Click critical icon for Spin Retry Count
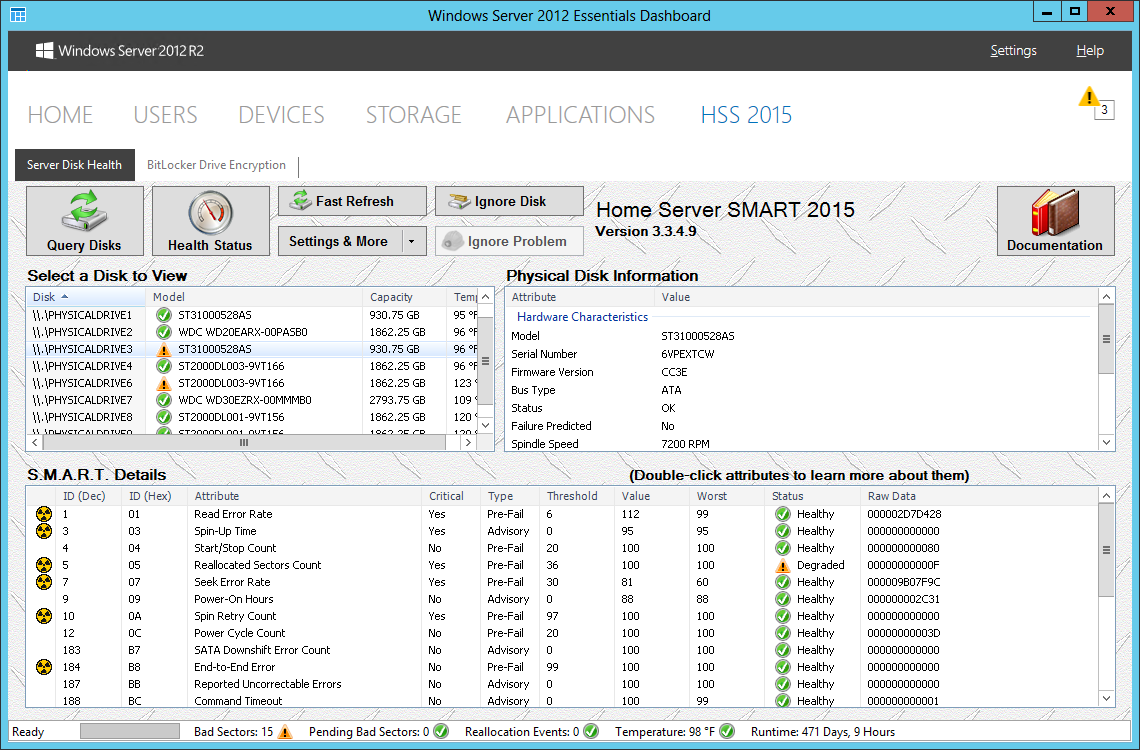Viewport: 1140px width, 750px height. coord(44,616)
